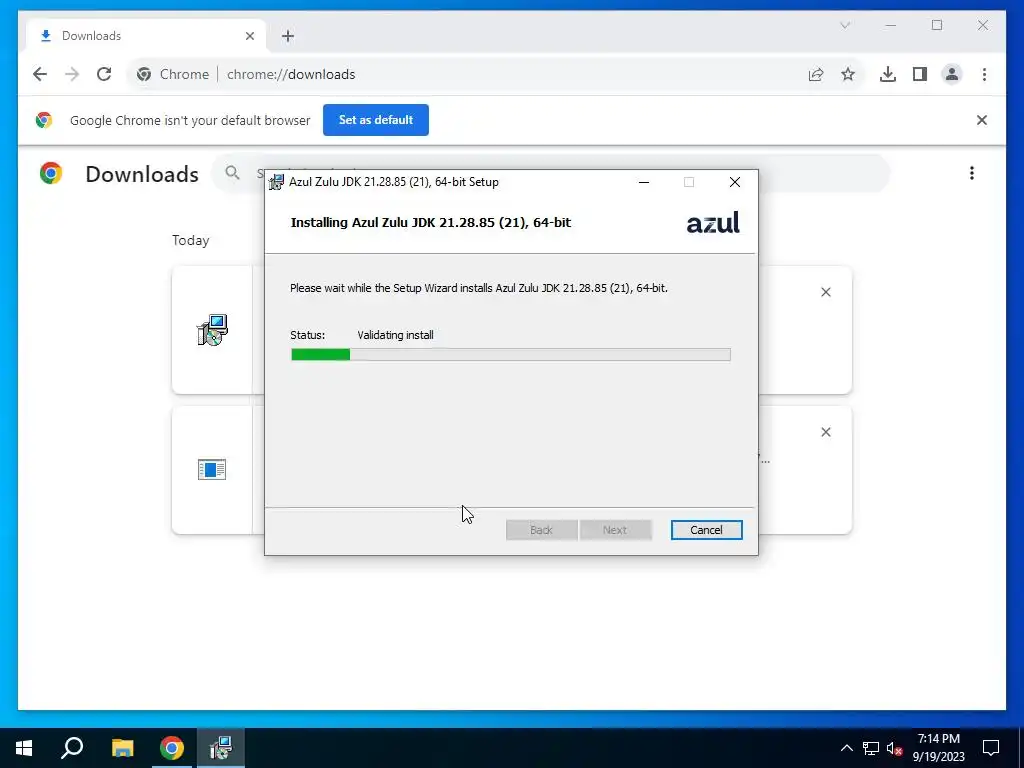The height and width of the screenshot is (768, 1024).
Task: Open the Chrome tab search chevron
Action: click(845, 25)
